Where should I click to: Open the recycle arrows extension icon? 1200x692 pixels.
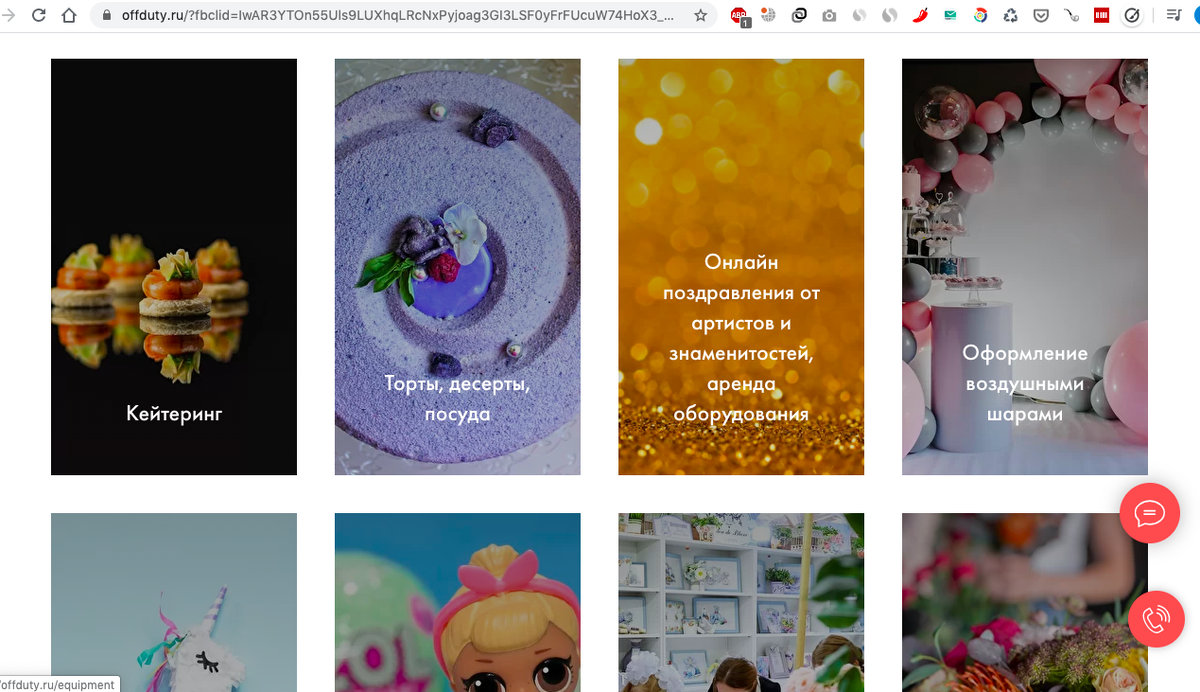pyautogui.click(x=1011, y=16)
